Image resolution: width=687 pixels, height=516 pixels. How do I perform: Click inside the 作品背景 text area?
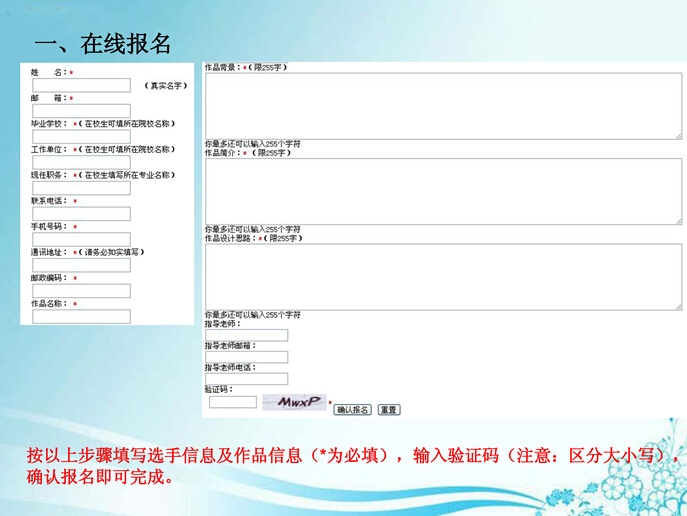(x=443, y=106)
